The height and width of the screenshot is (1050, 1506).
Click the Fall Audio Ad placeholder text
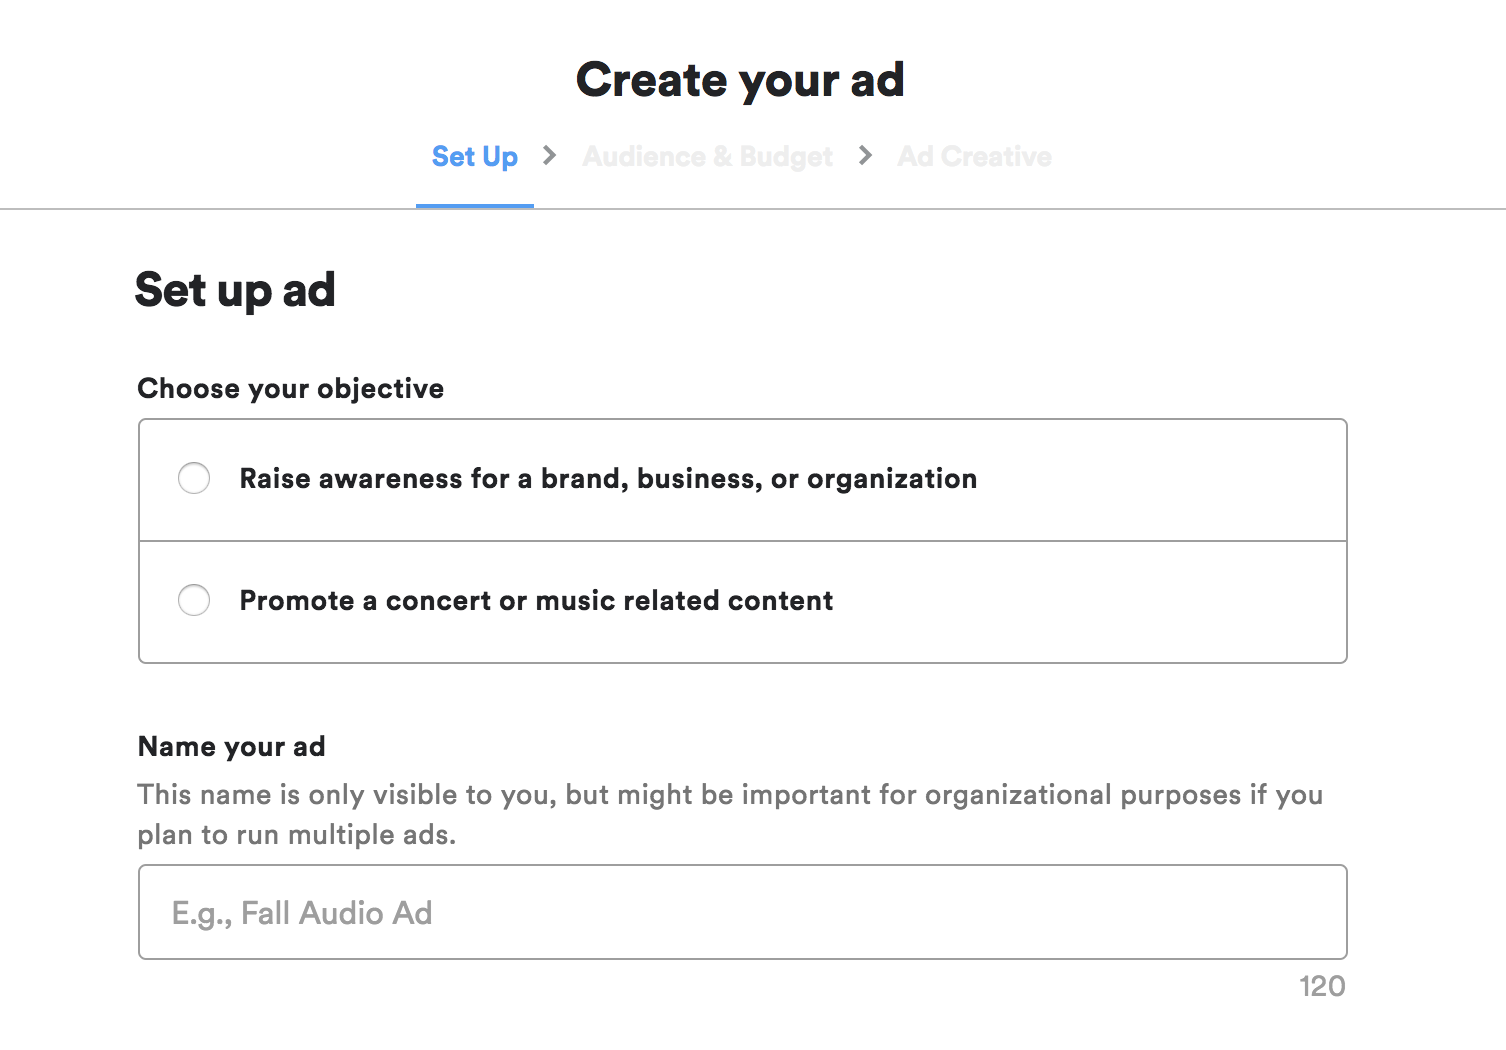point(301,912)
